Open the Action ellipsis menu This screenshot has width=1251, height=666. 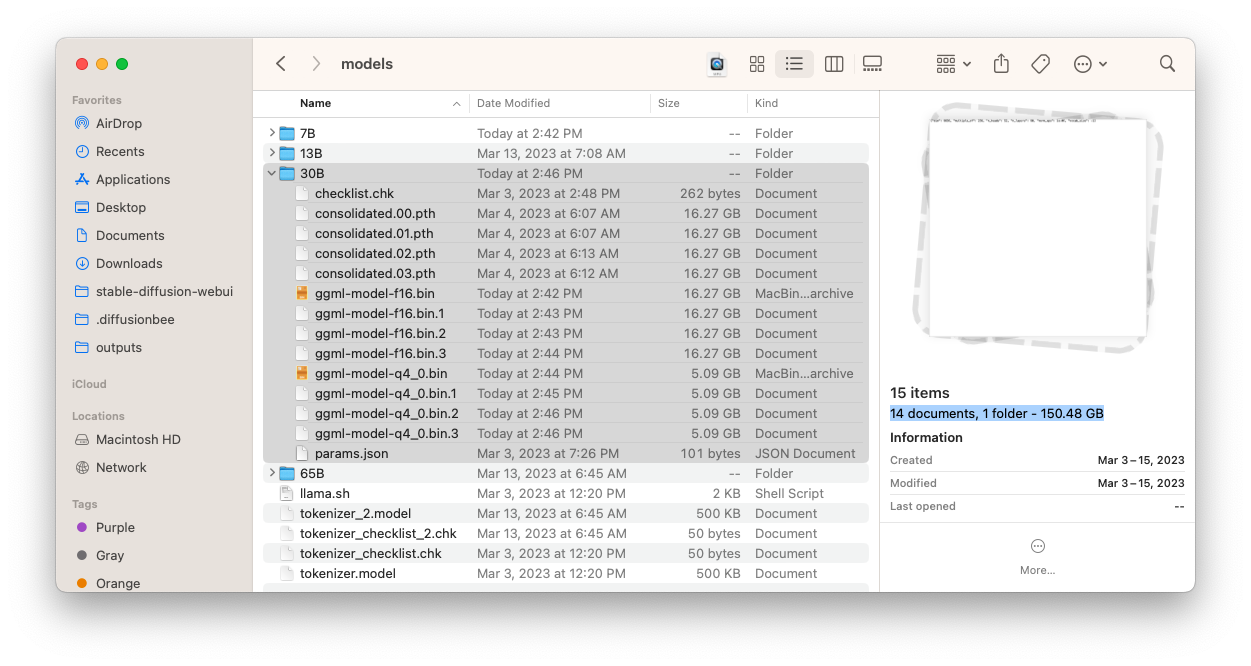[x=1089, y=64]
